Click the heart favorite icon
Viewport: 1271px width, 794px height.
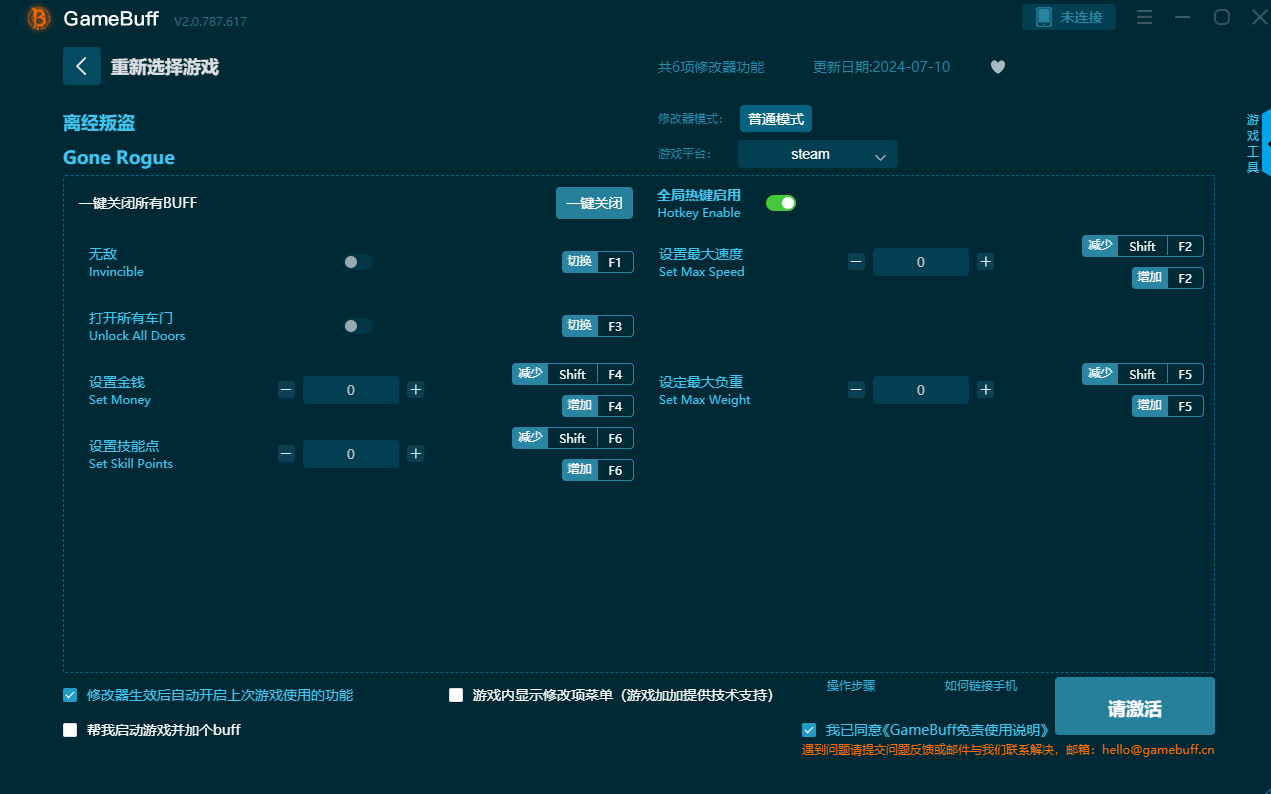tap(997, 67)
